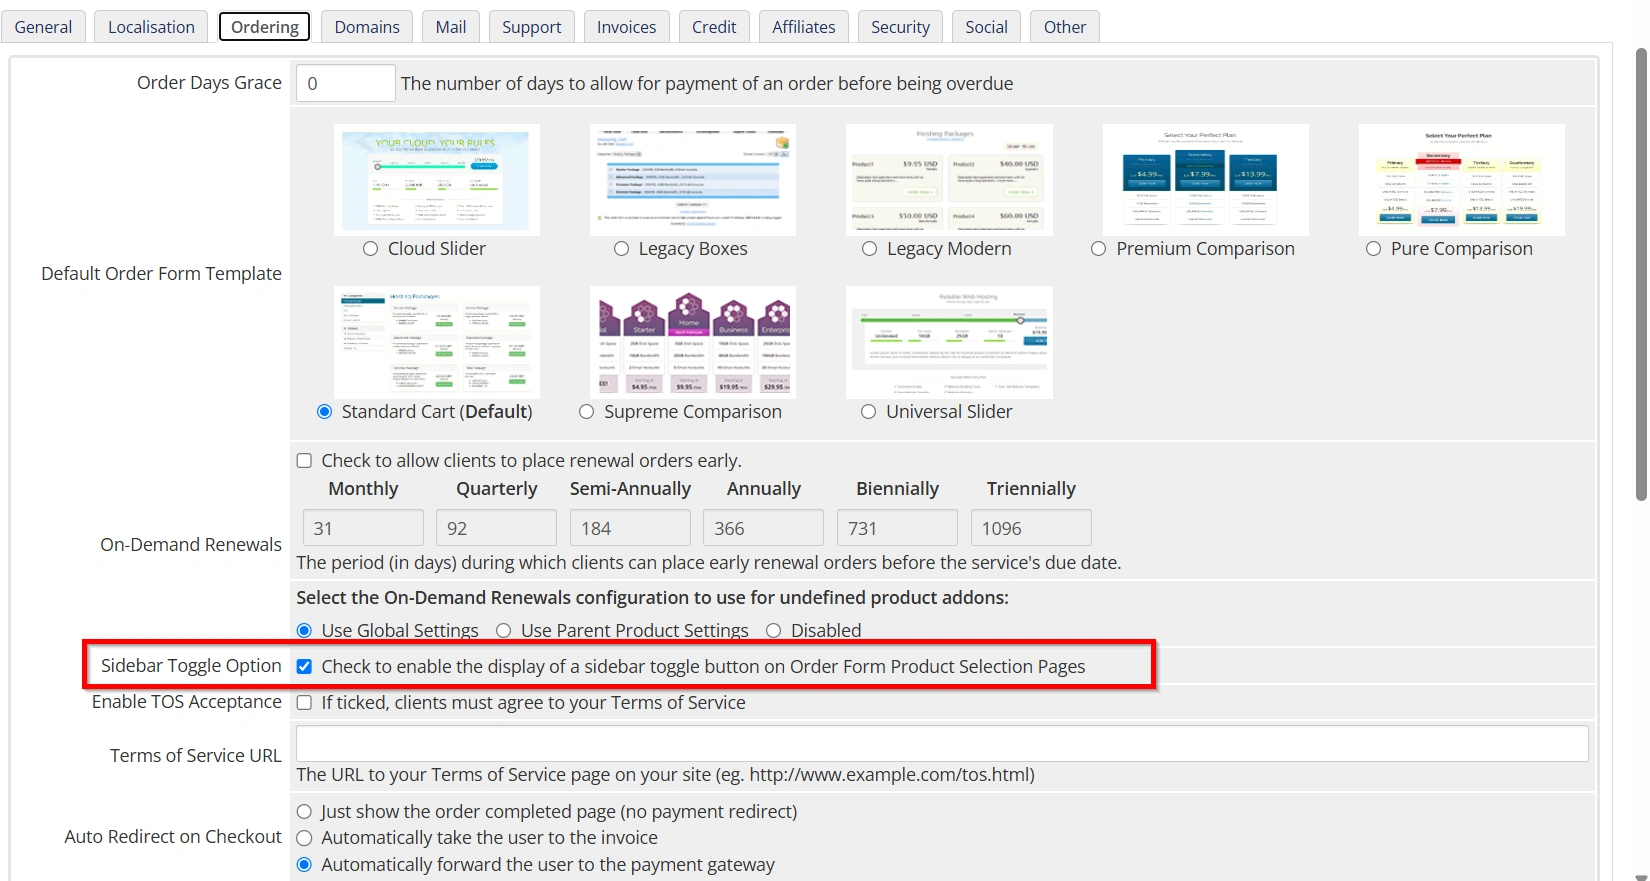Switch to the Security tab
This screenshot has width=1650, height=881.
[900, 27]
